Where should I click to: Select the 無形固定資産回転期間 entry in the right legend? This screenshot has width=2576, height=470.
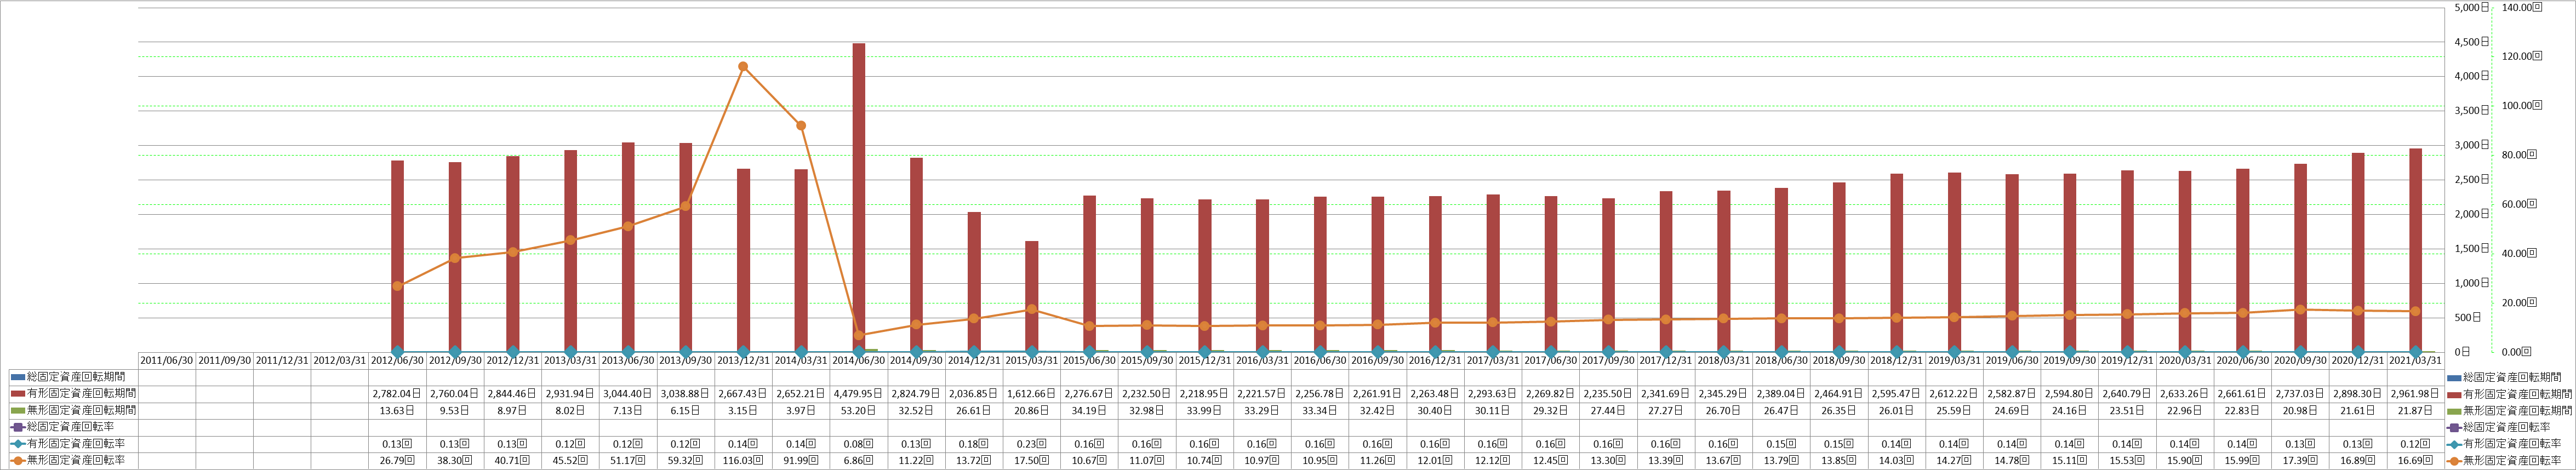click(2511, 411)
